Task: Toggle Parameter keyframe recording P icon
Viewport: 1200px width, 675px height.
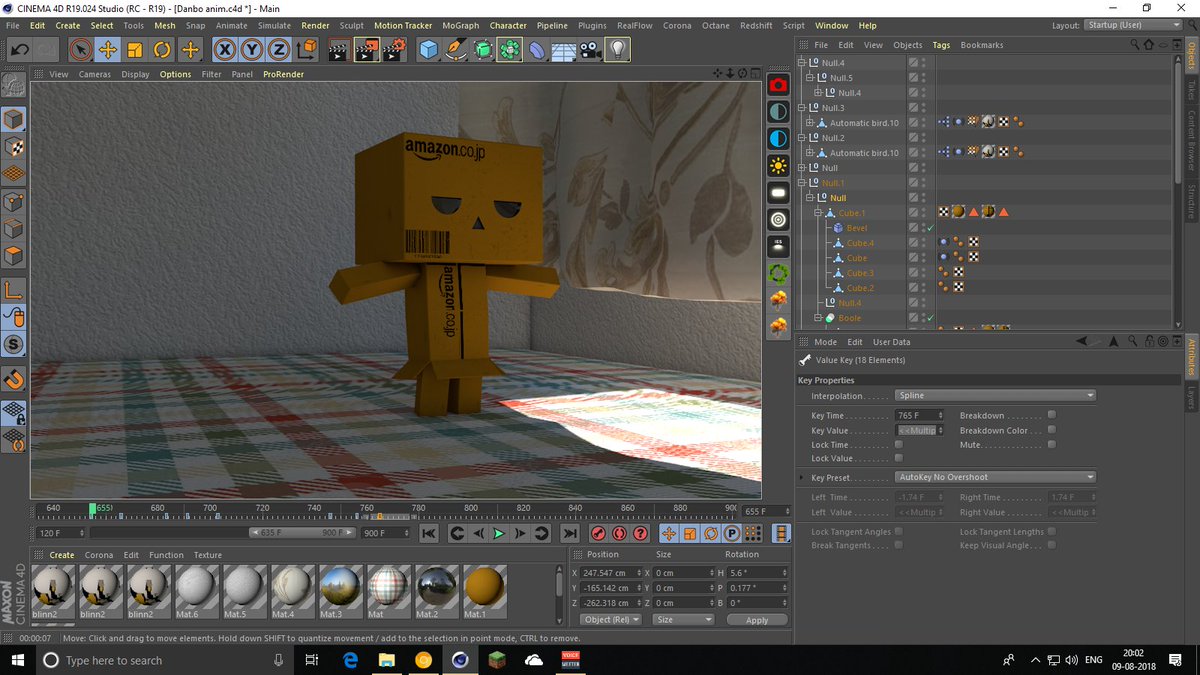Action: point(732,534)
